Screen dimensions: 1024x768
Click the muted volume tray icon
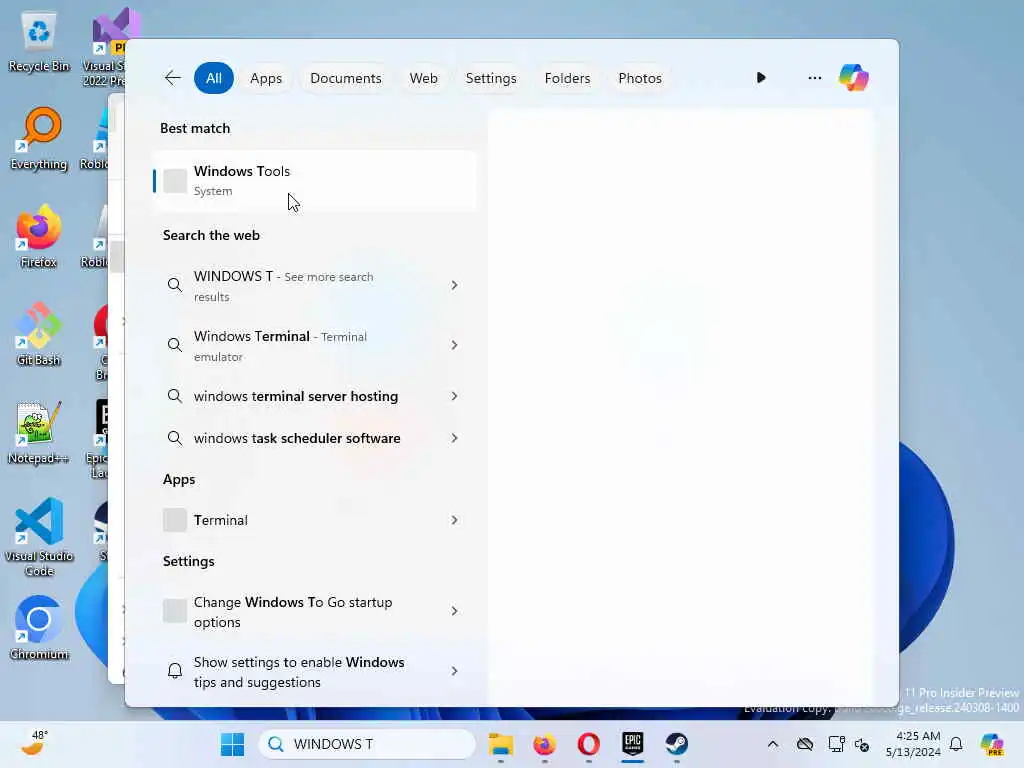pyautogui.click(x=861, y=744)
